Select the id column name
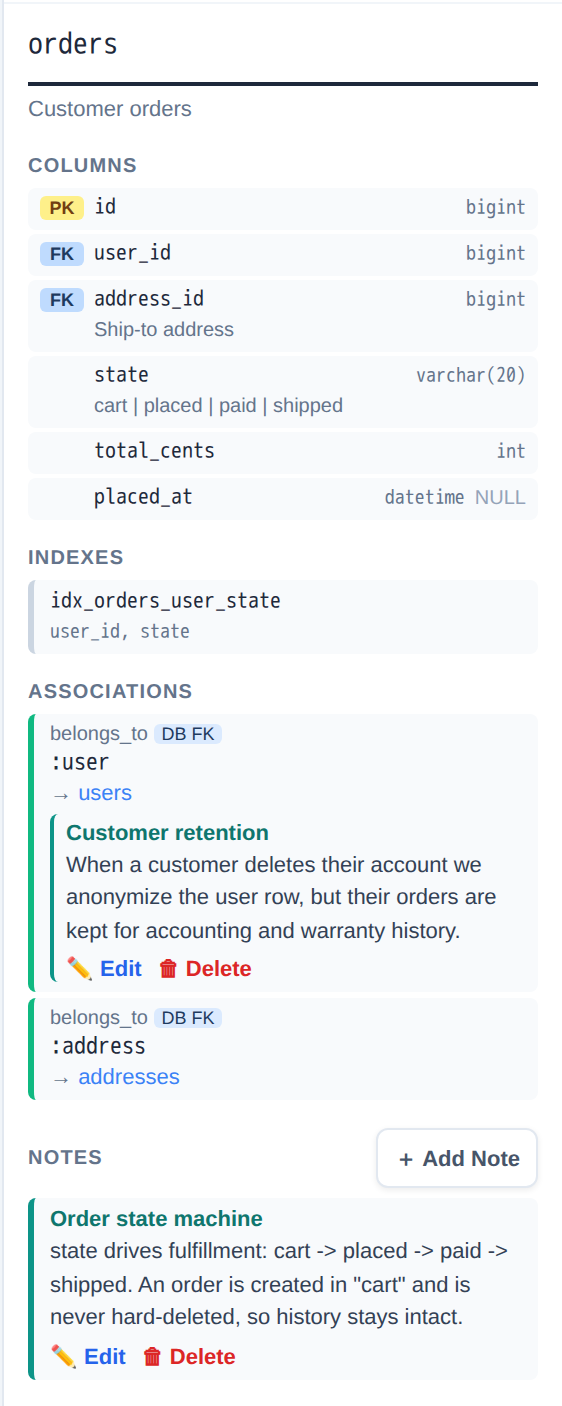The image size is (562, 1406). [x=105, y=207]
